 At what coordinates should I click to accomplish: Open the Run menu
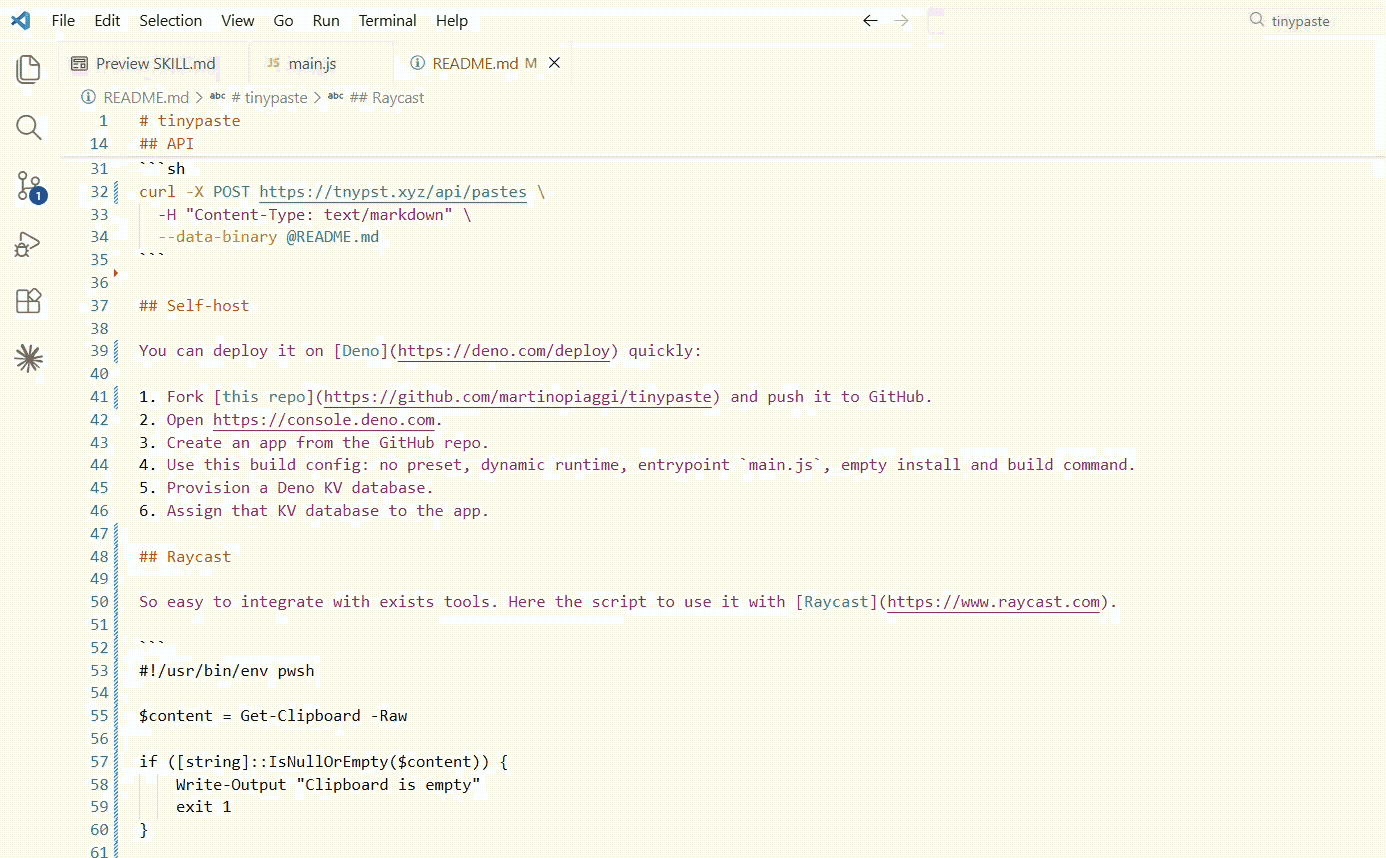[x=326, y=20]
